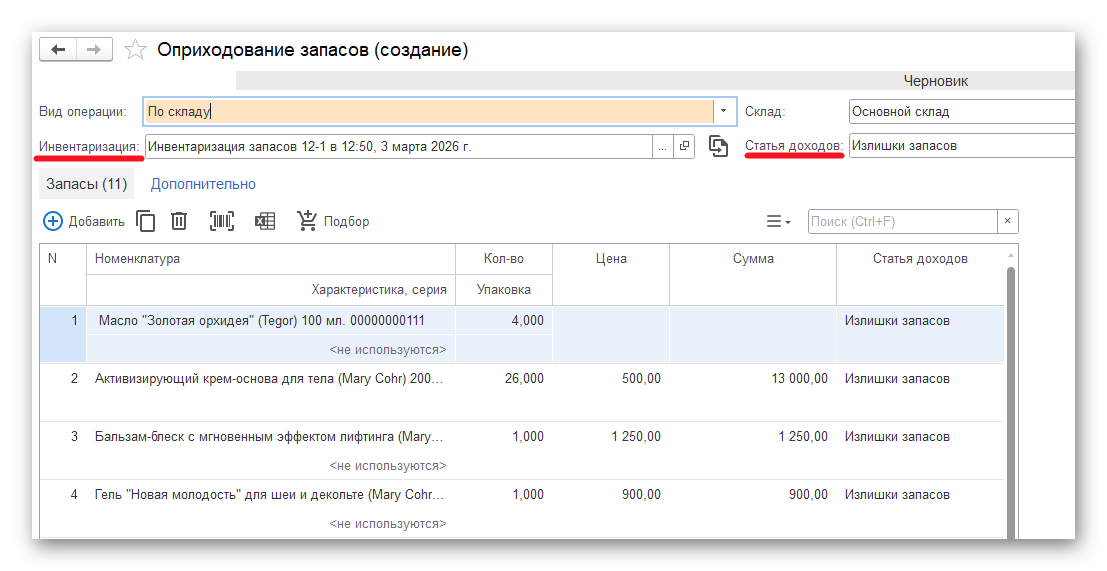Click the forward navigation arrow
Screen dimensions: 1107x571
click(94, 50)
